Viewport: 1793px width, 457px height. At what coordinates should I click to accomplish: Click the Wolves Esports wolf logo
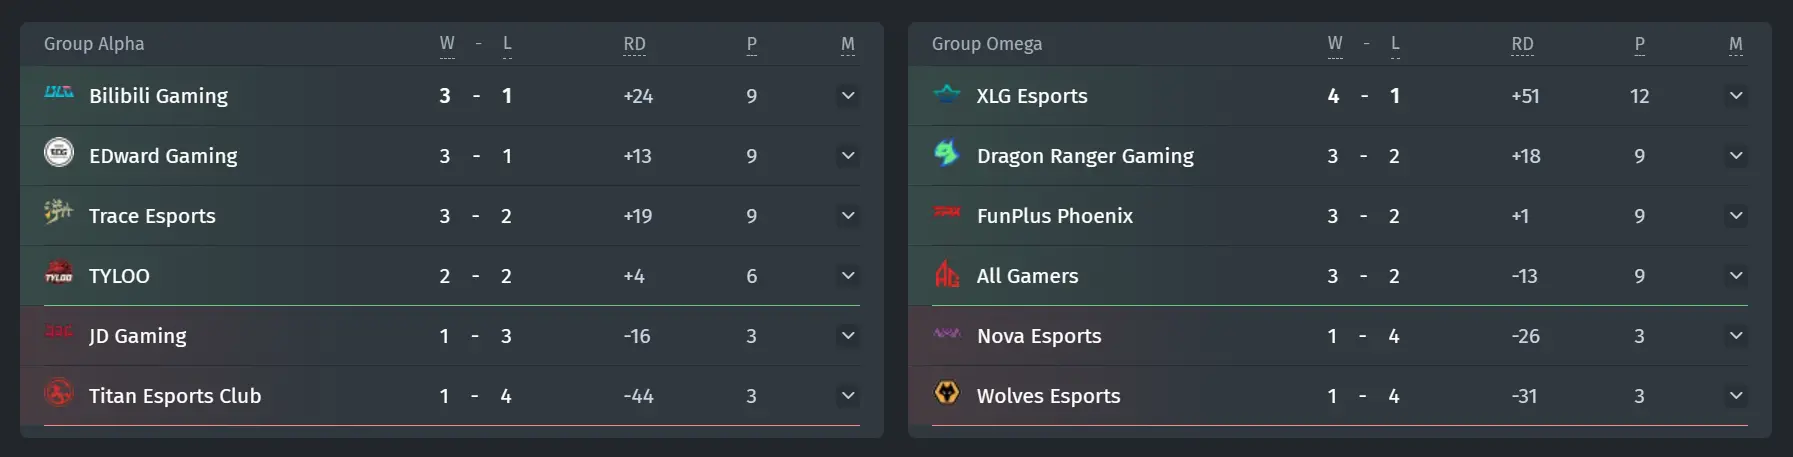click(946, 392)
